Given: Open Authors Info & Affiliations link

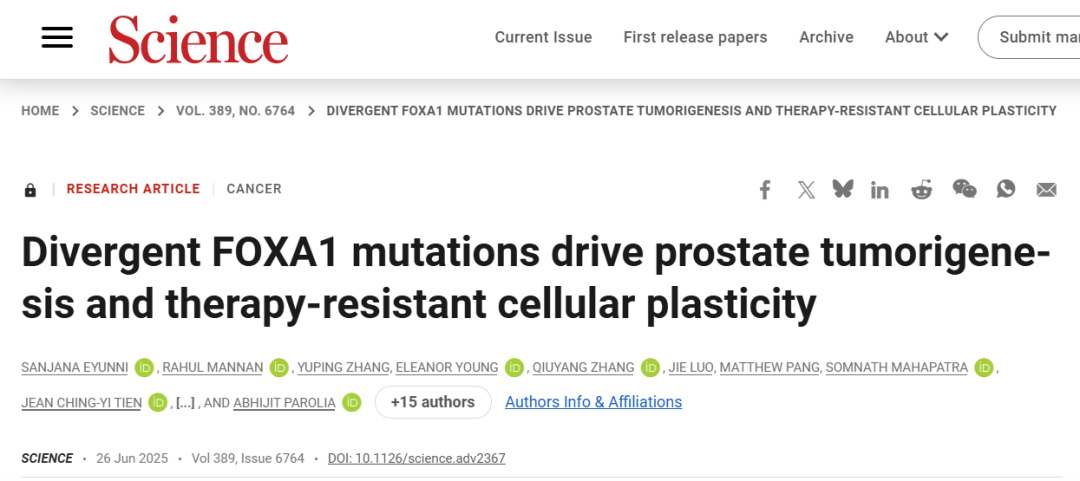Looking at the screenshot, I should pos(593,402).
